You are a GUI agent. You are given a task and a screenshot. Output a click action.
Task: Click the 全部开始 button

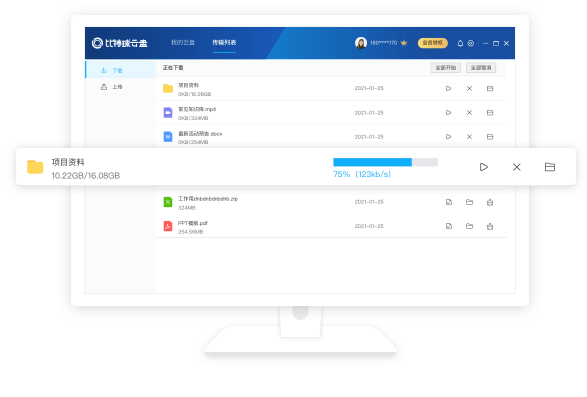pos(445,68)
